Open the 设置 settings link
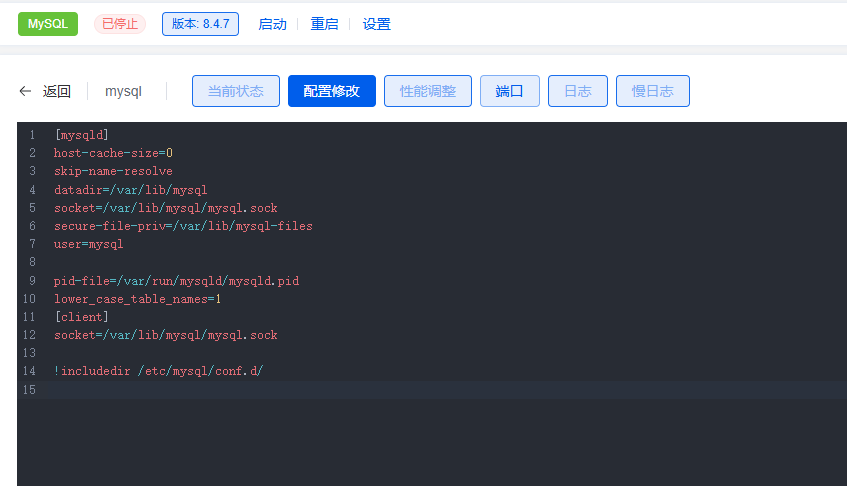 377,24
